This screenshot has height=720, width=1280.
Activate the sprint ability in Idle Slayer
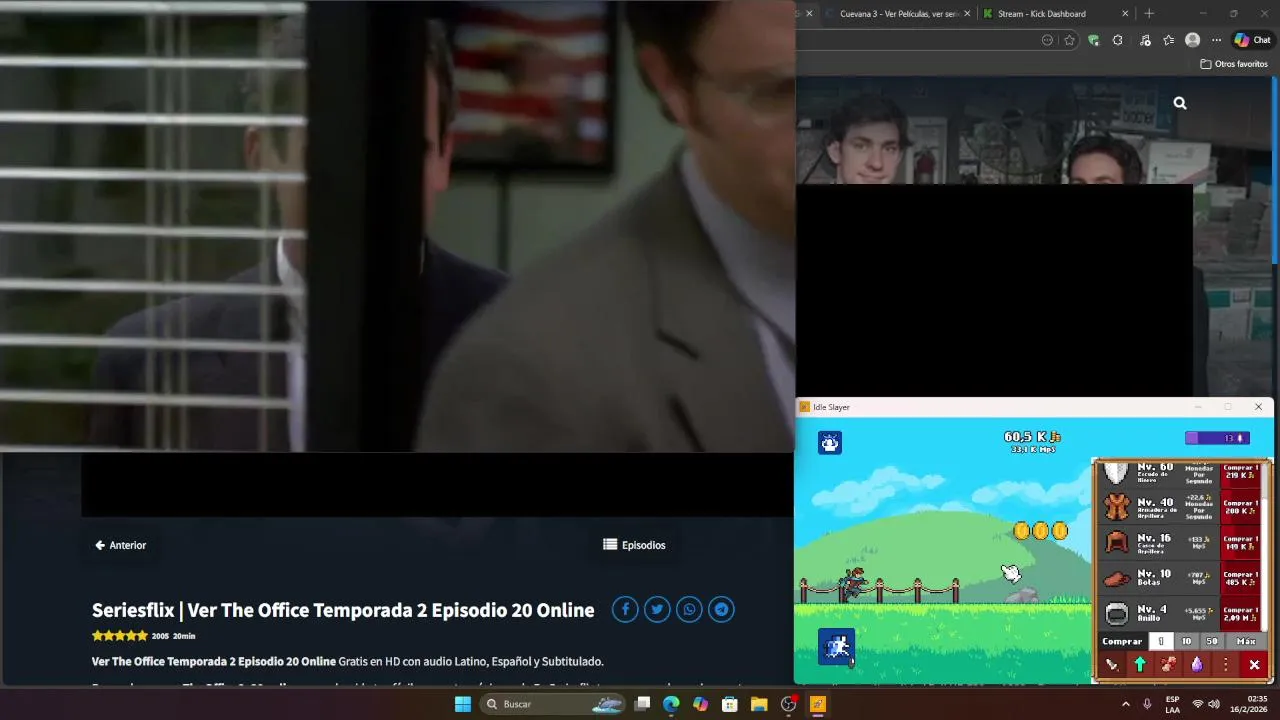point(836,647)
